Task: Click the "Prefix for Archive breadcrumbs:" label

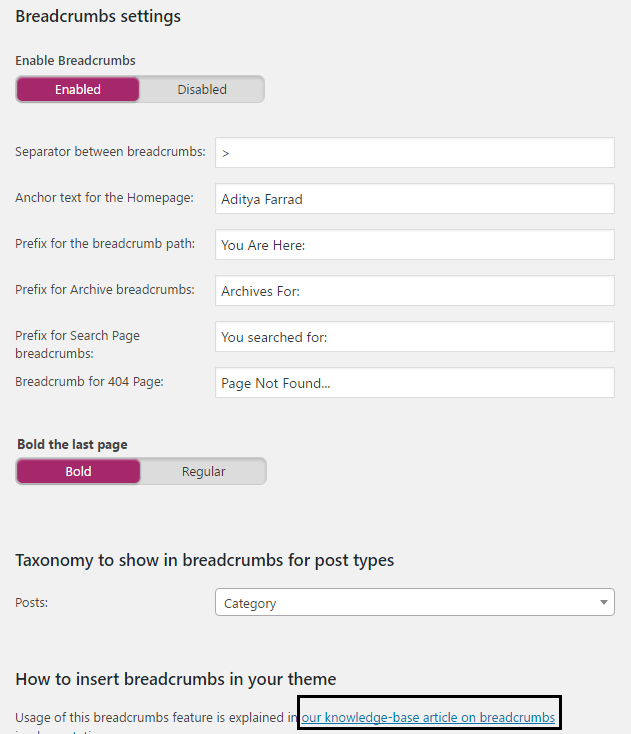Action: coord(104,290)
